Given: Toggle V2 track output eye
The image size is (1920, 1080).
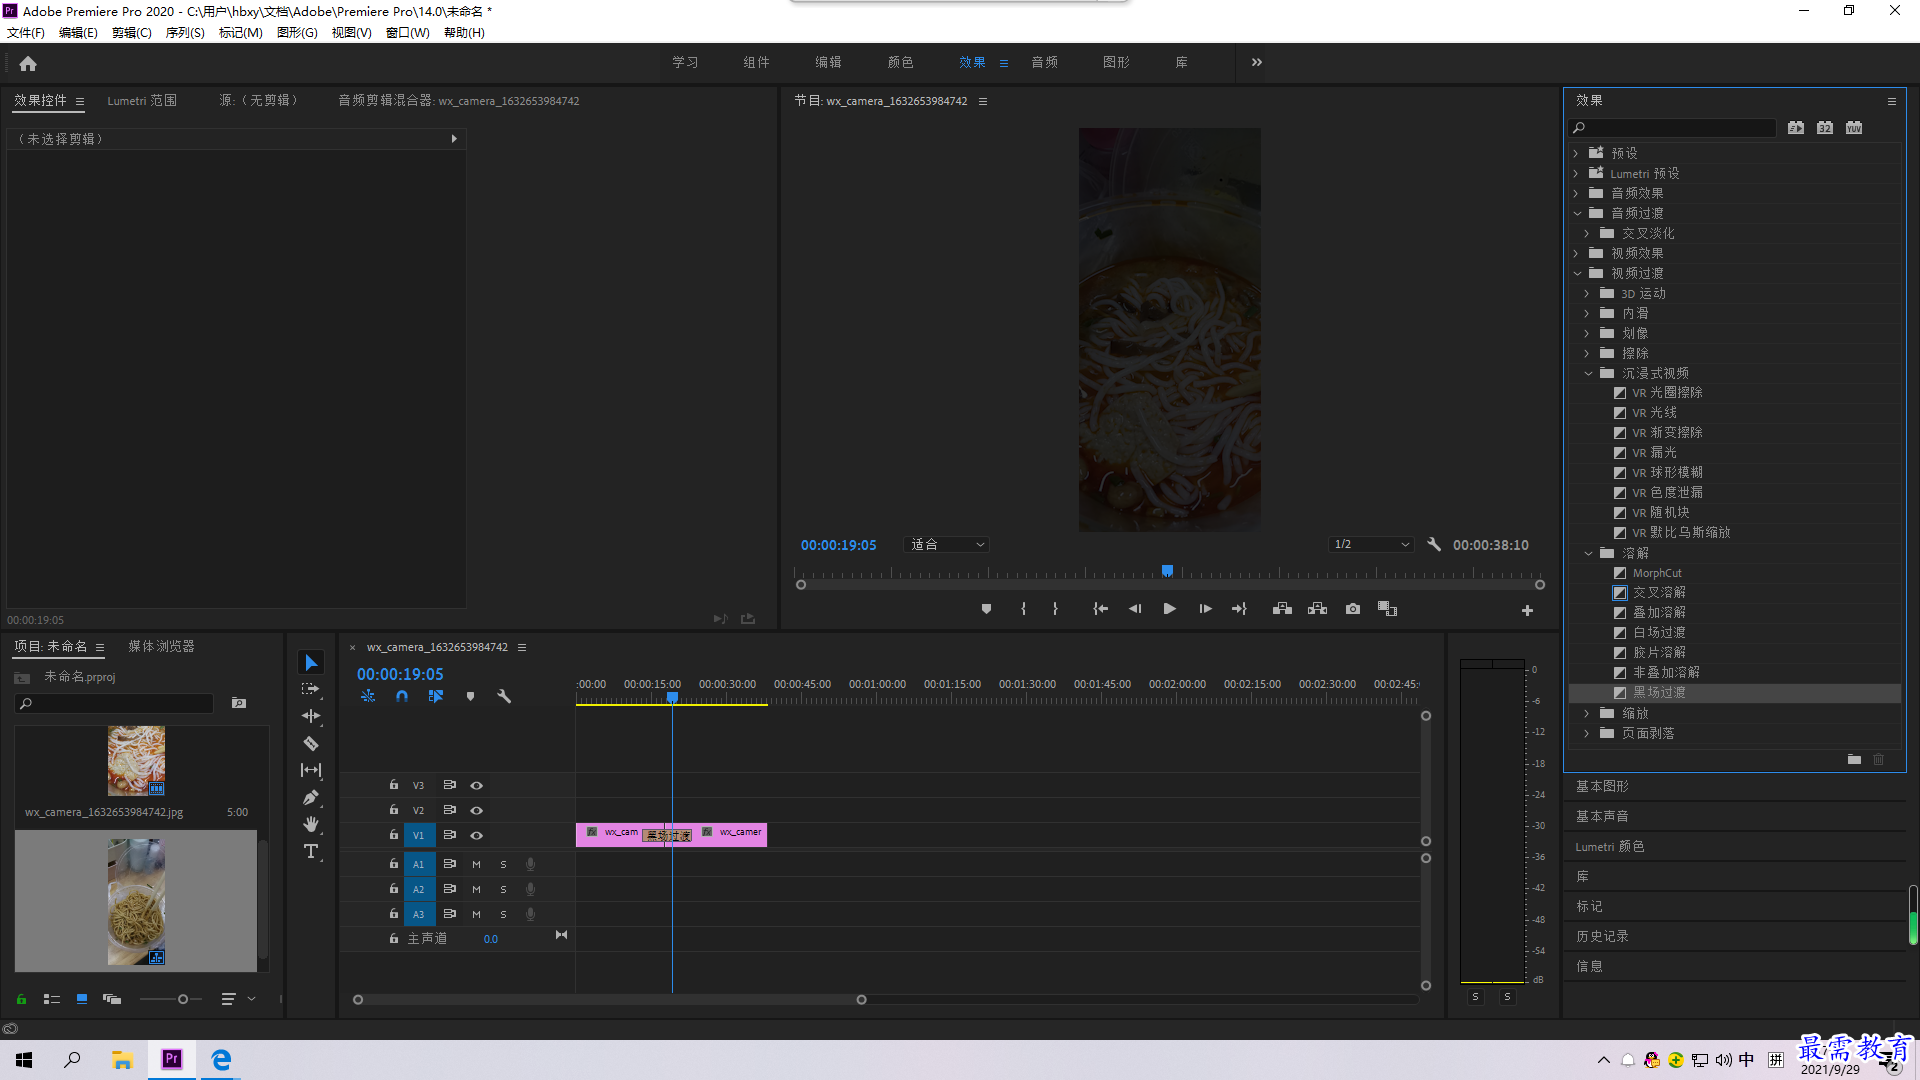Looking at the screenshot, I should tap(477, 811).
